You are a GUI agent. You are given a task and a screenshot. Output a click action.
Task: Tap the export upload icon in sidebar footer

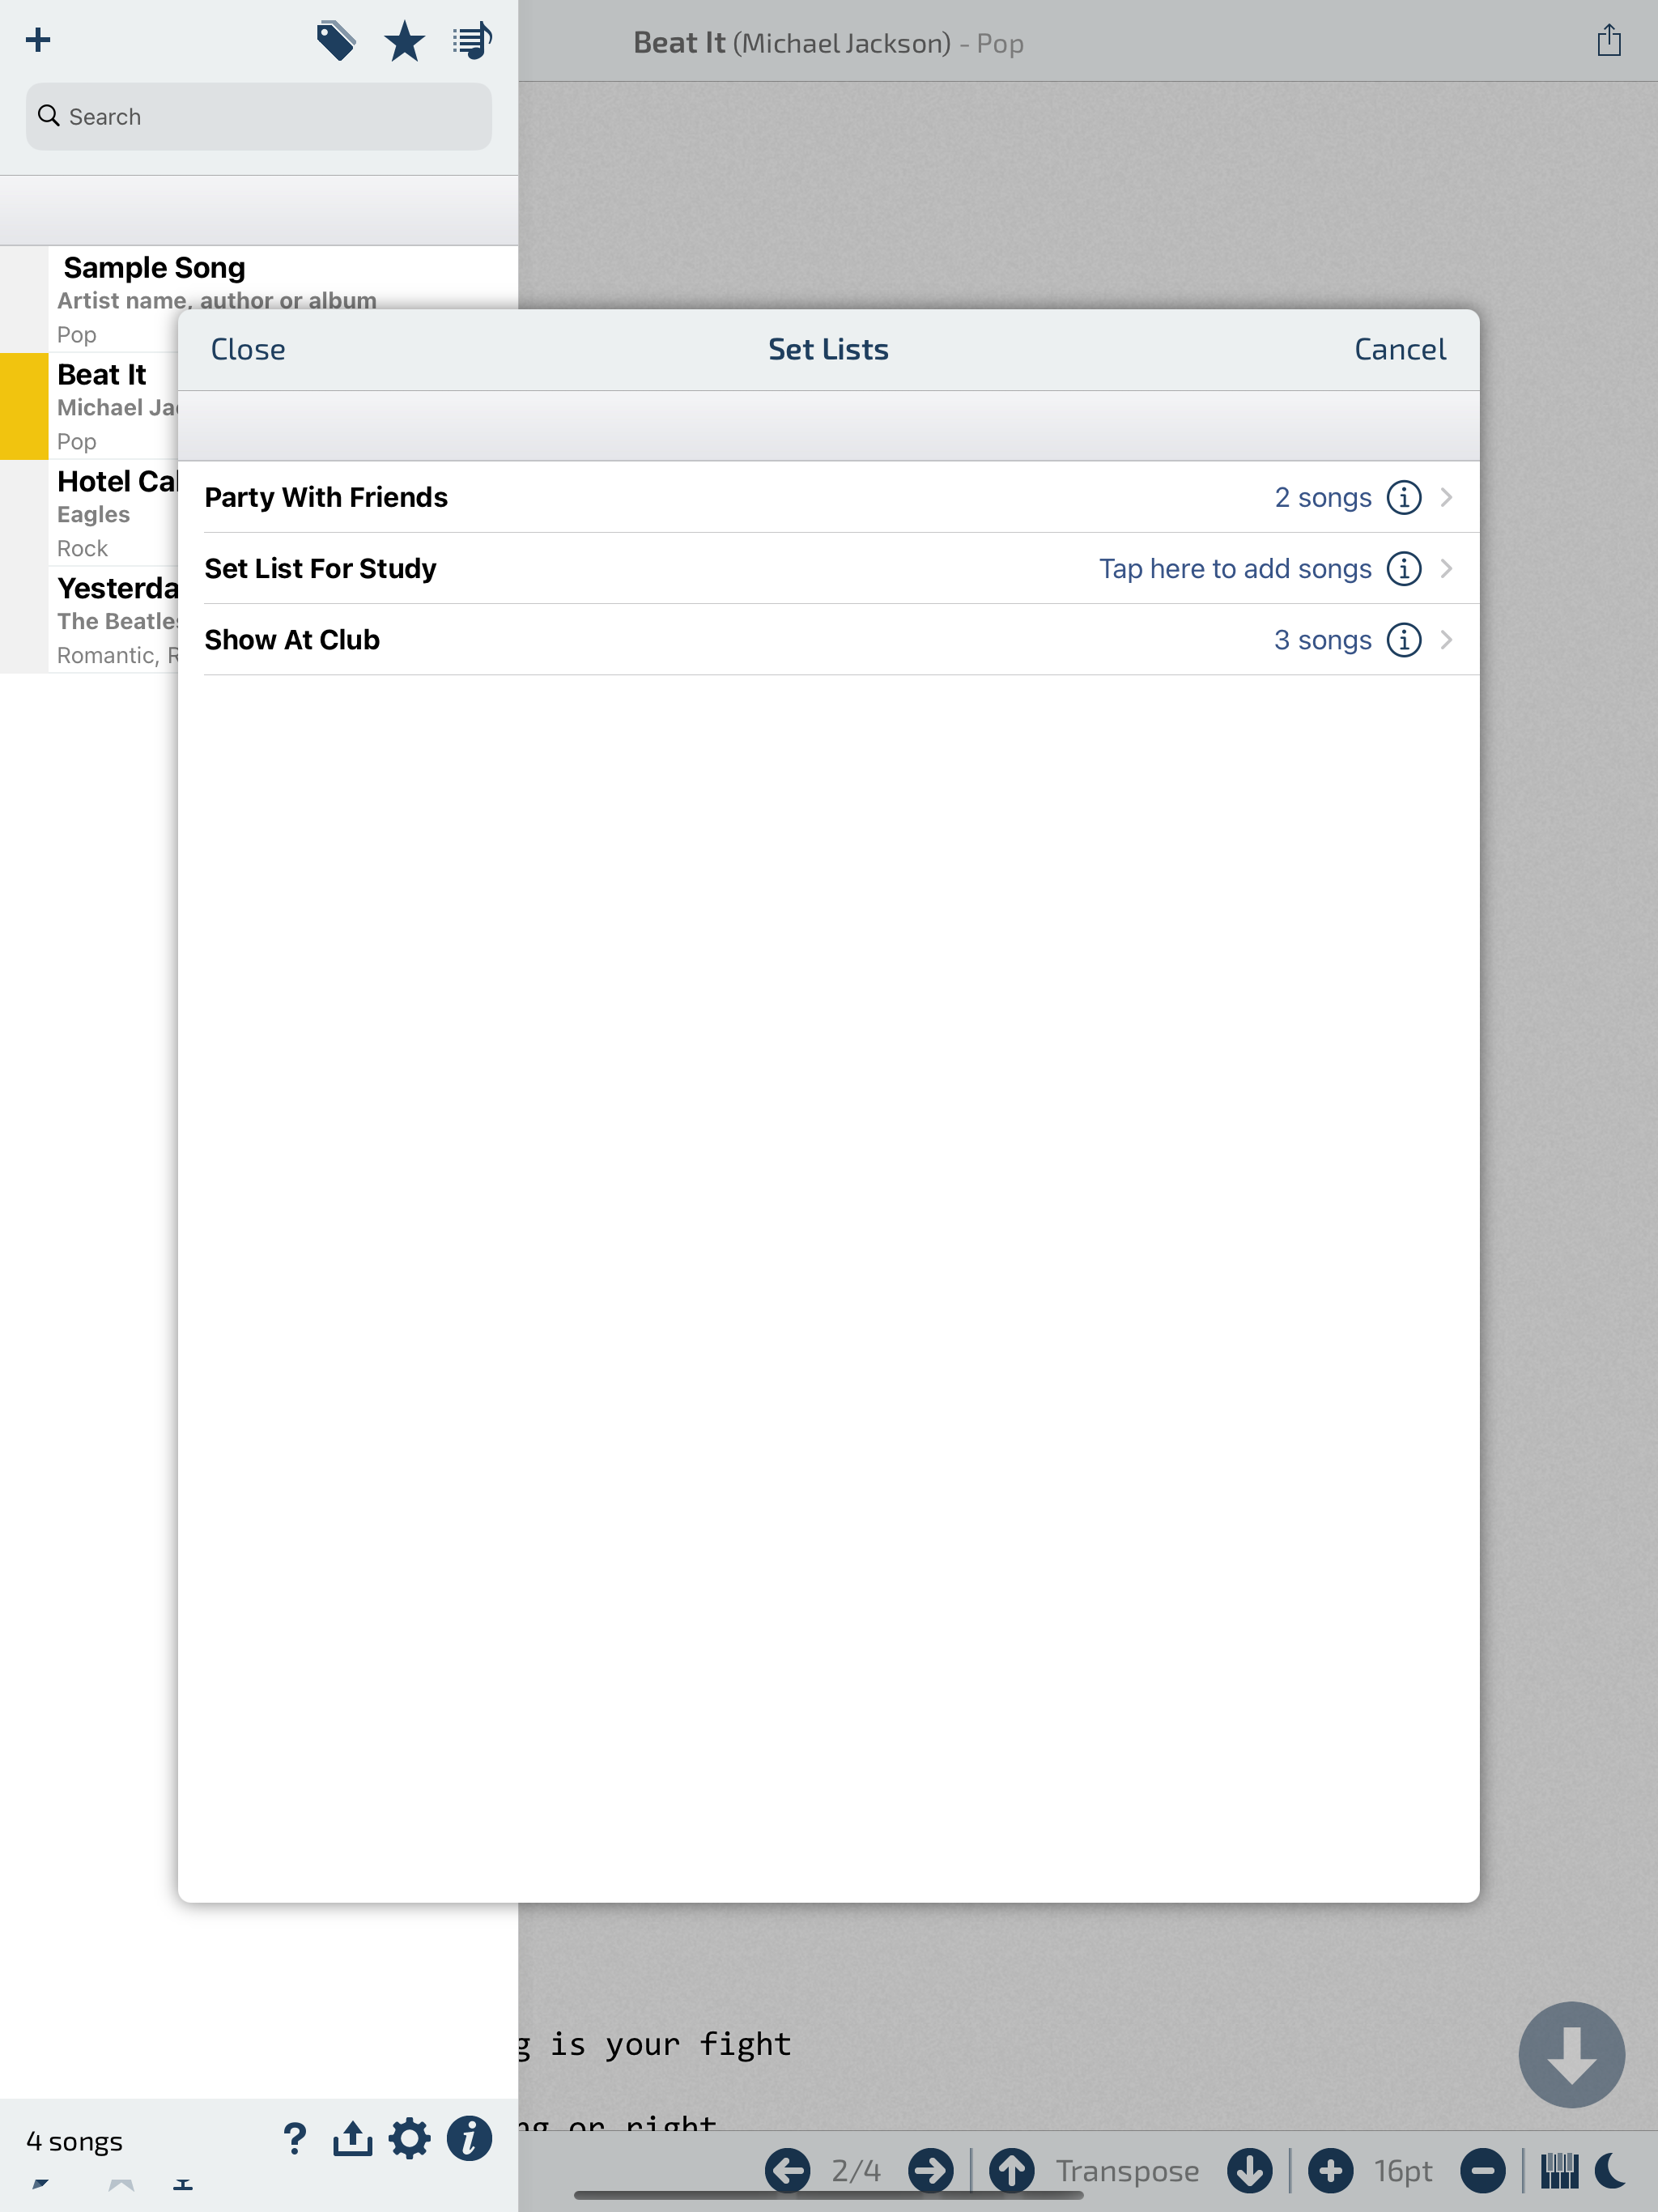pyautogui.click(x=352, y=2139)
